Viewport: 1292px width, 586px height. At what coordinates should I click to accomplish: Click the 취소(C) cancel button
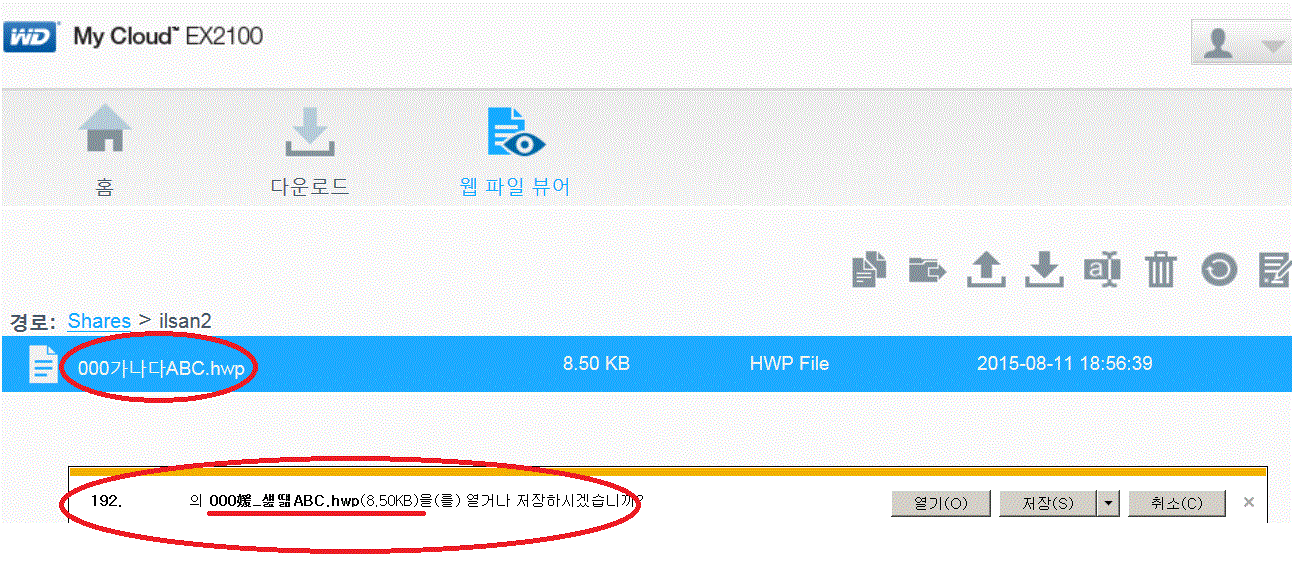1176,503
